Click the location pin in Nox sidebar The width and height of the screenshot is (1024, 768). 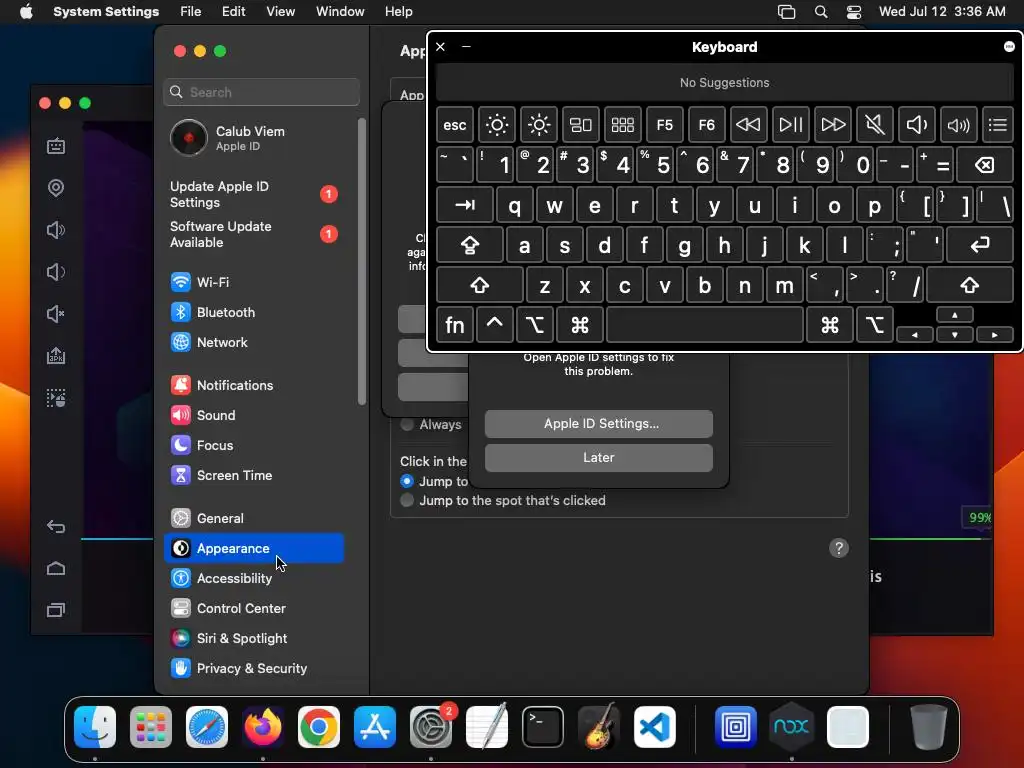[x=56, y=188]
